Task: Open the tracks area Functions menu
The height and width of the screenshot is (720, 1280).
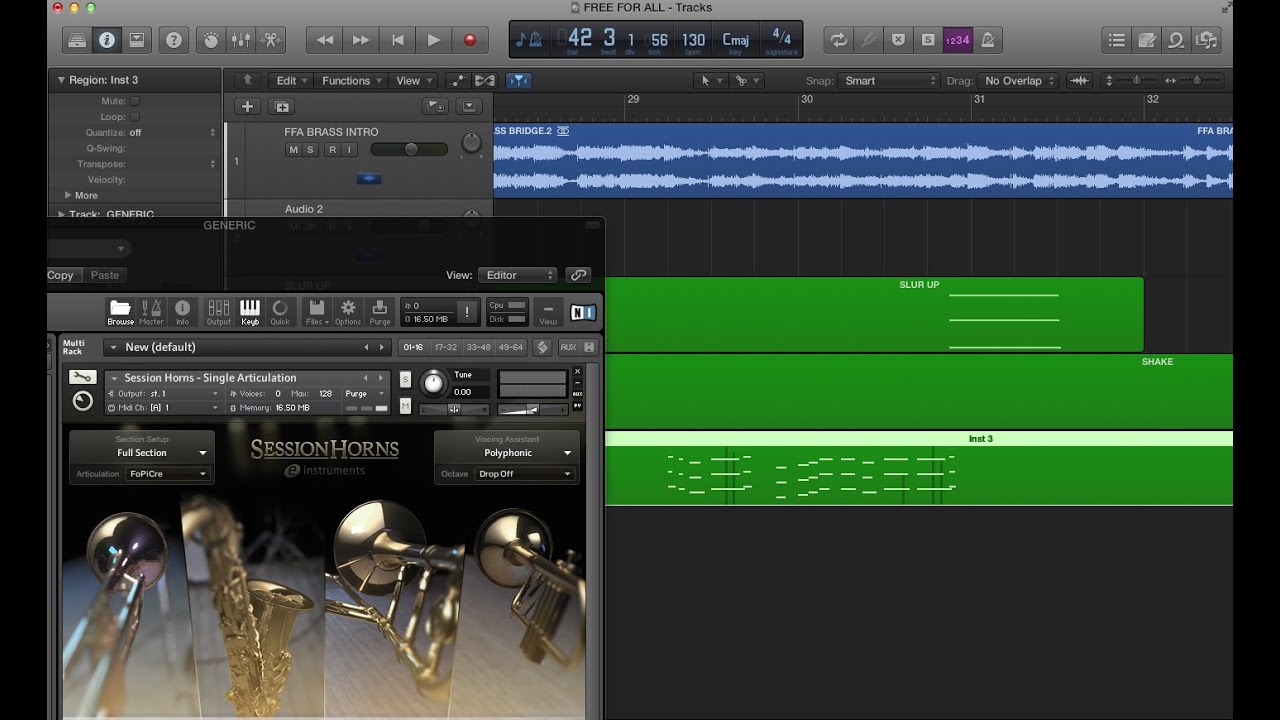Action: (351, 81)
